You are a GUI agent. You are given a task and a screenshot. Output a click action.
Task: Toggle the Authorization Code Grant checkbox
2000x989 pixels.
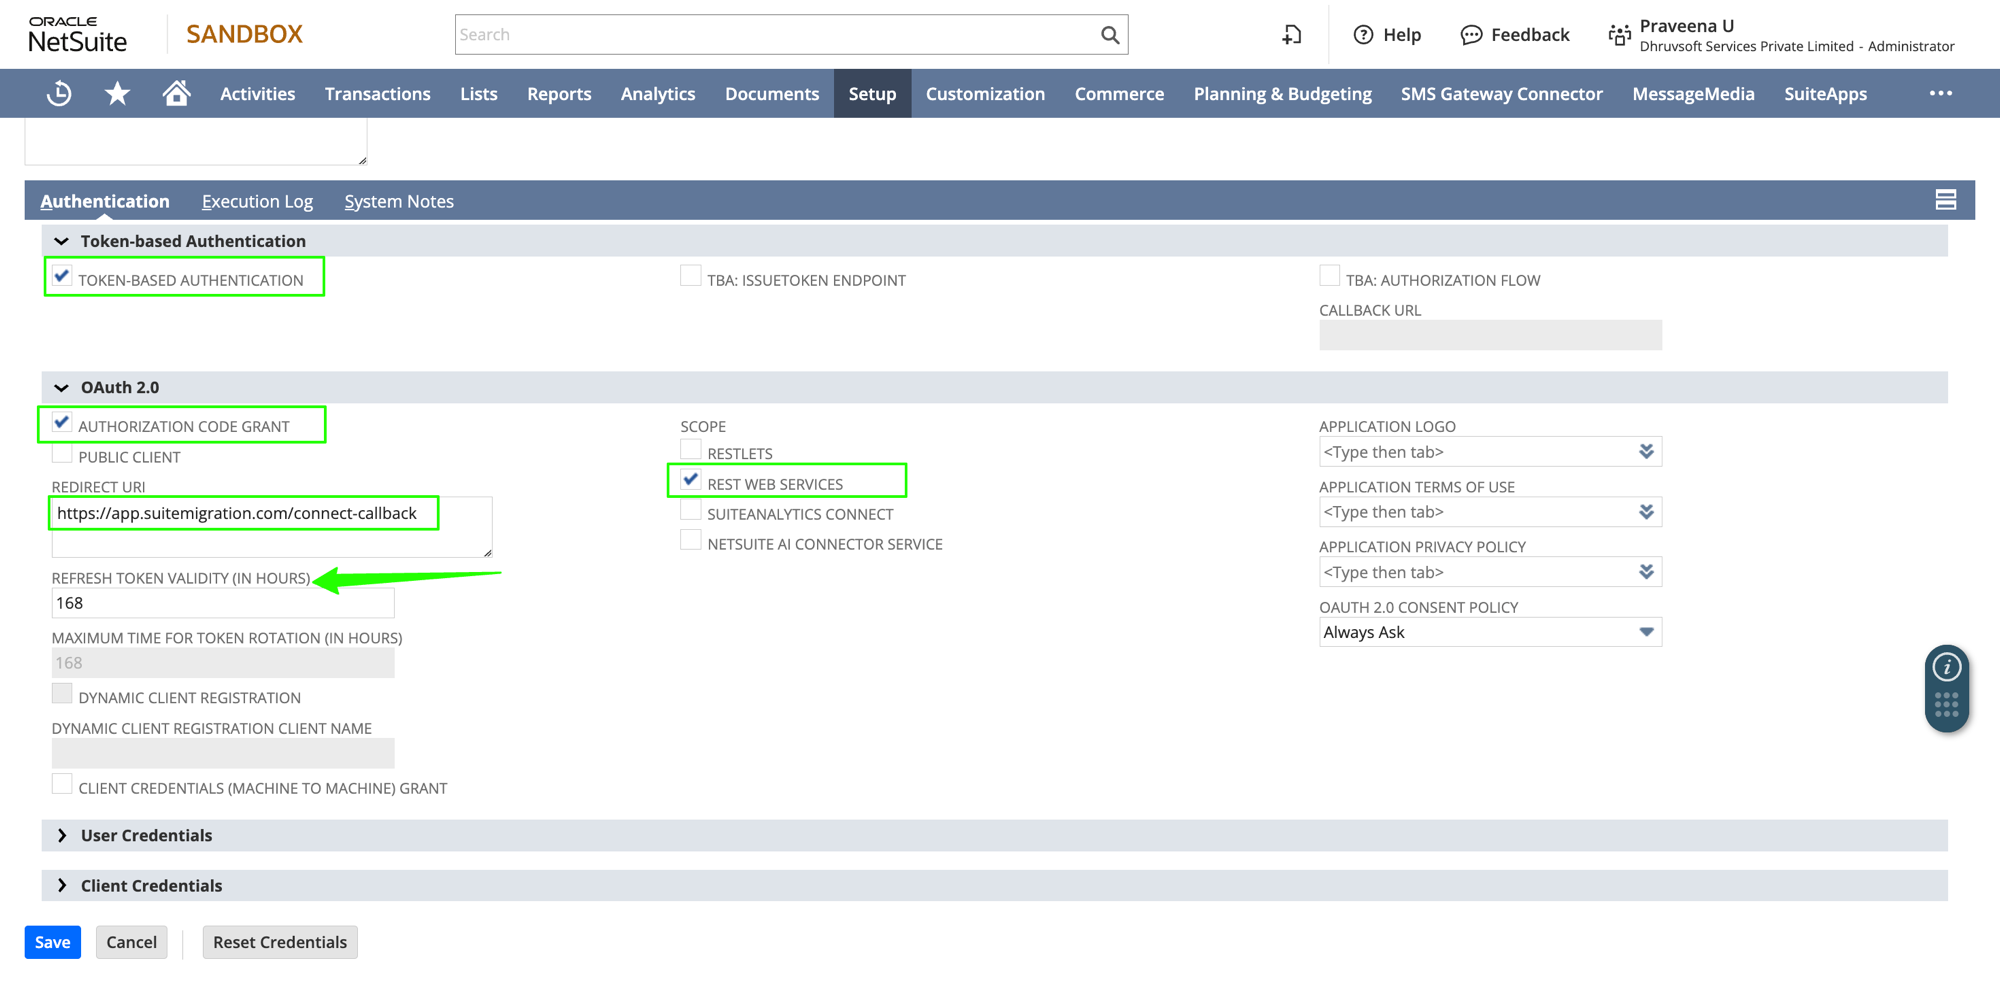click(62, 422)
